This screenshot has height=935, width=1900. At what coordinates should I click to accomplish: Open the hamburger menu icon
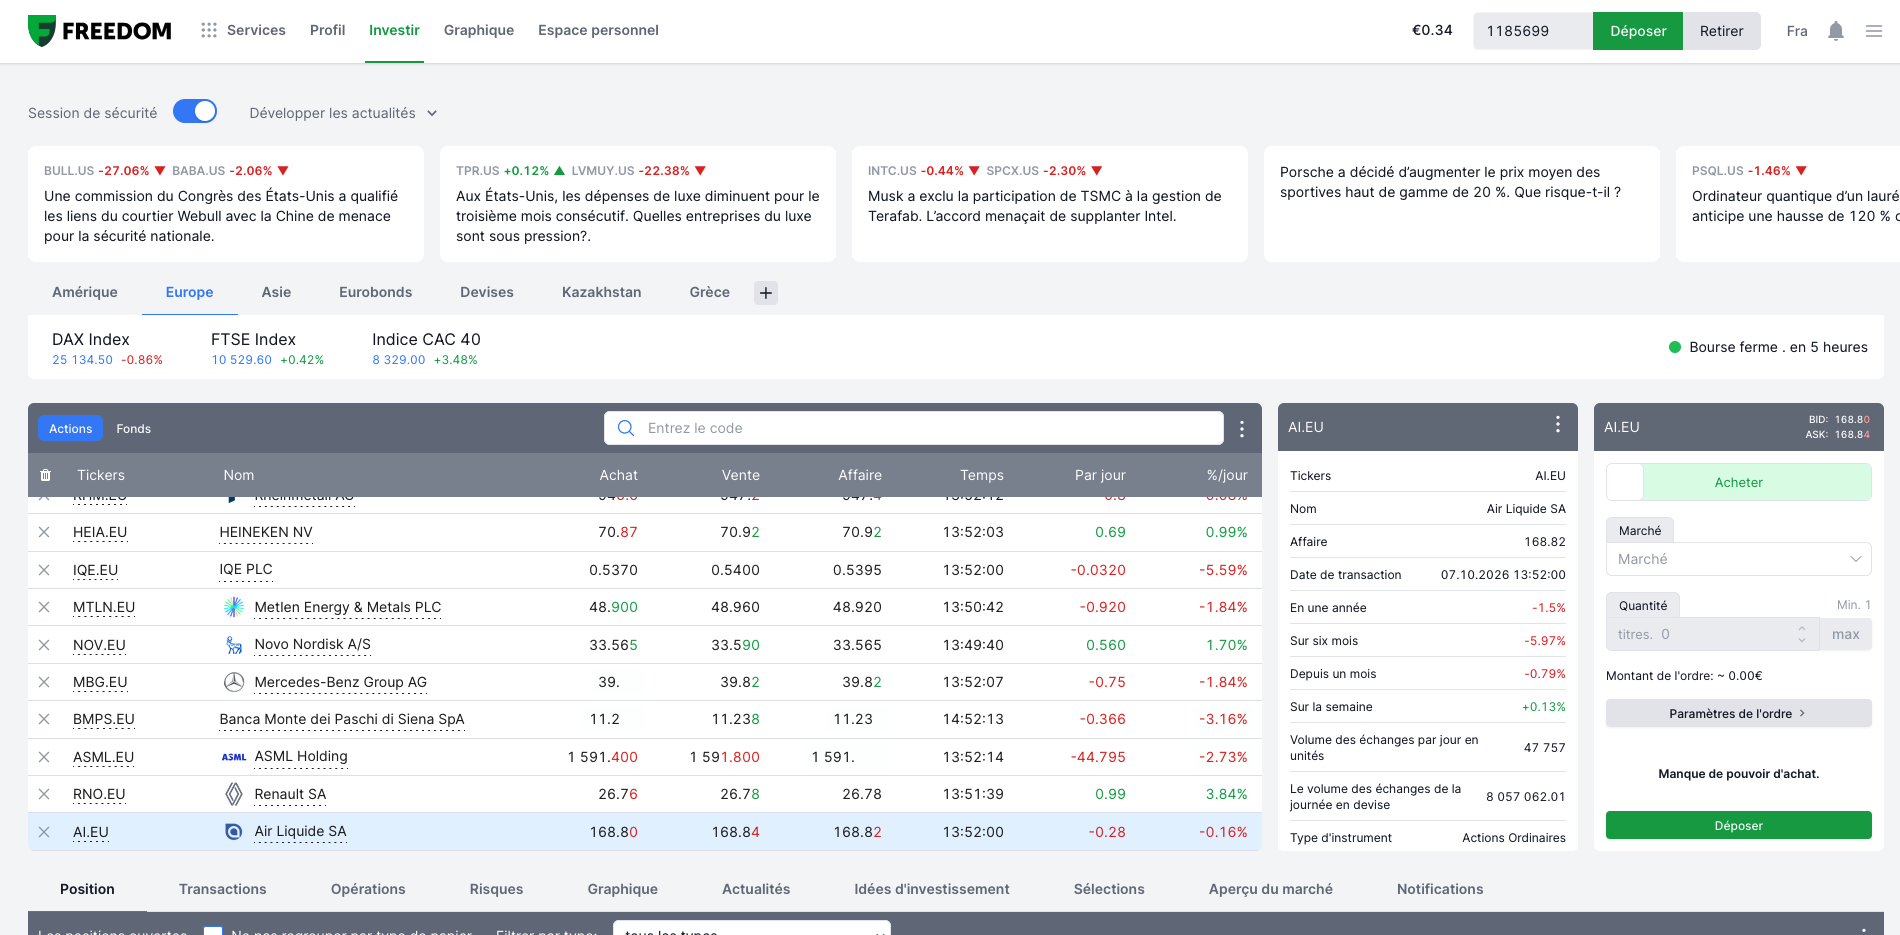tap(1874, 31)
